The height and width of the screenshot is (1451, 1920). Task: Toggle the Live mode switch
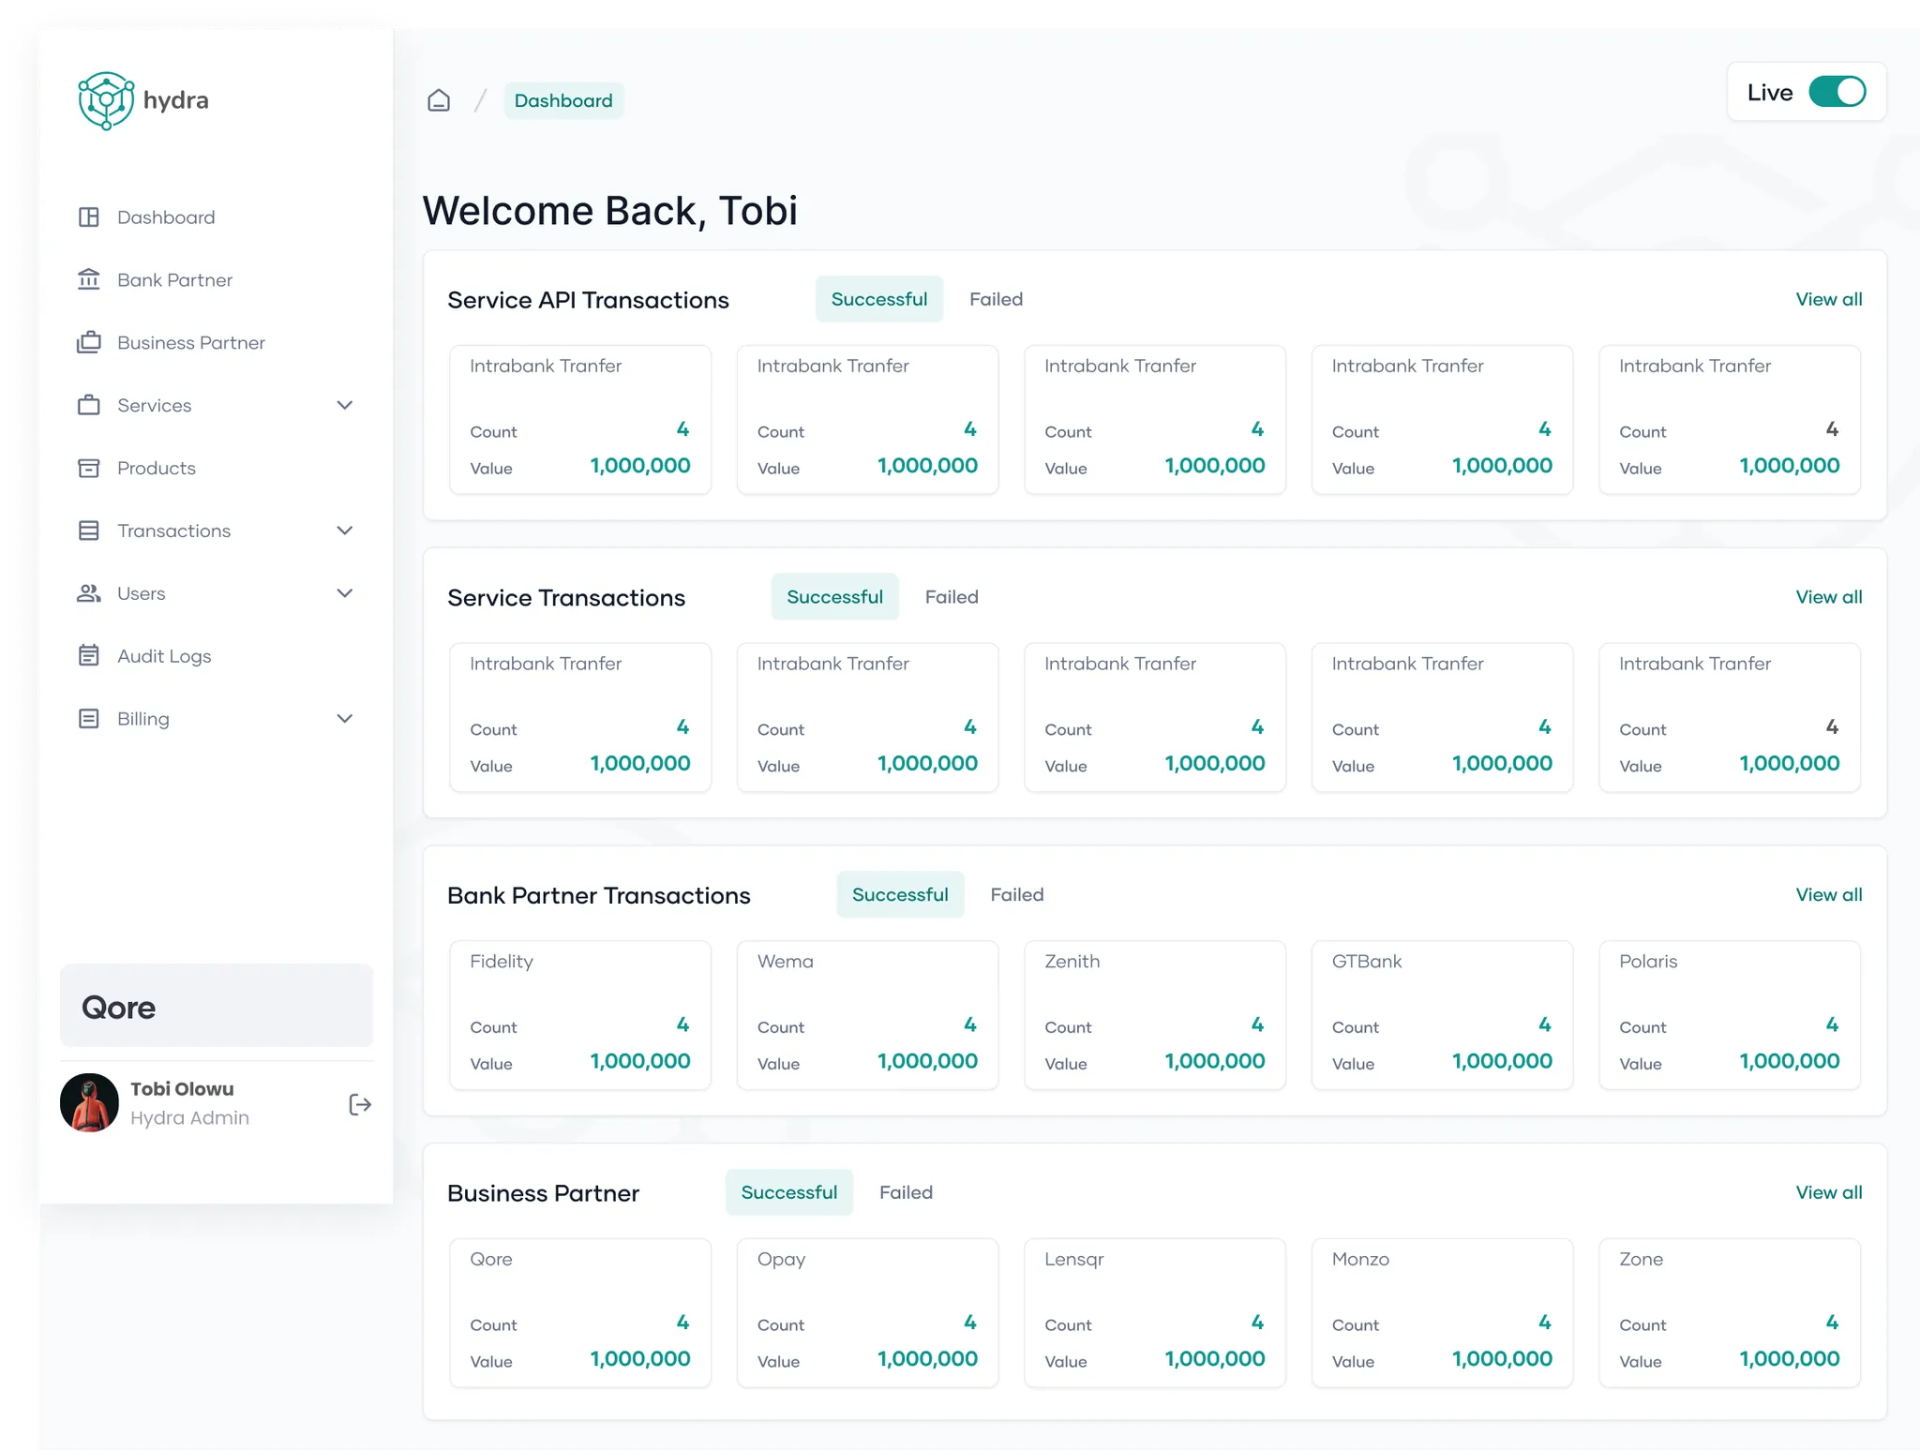coord(1837,91)
